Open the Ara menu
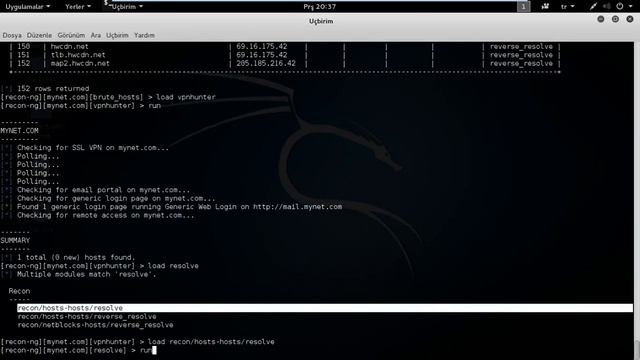The height and width of the screenshot is (360, 640). tap(96, 36)
